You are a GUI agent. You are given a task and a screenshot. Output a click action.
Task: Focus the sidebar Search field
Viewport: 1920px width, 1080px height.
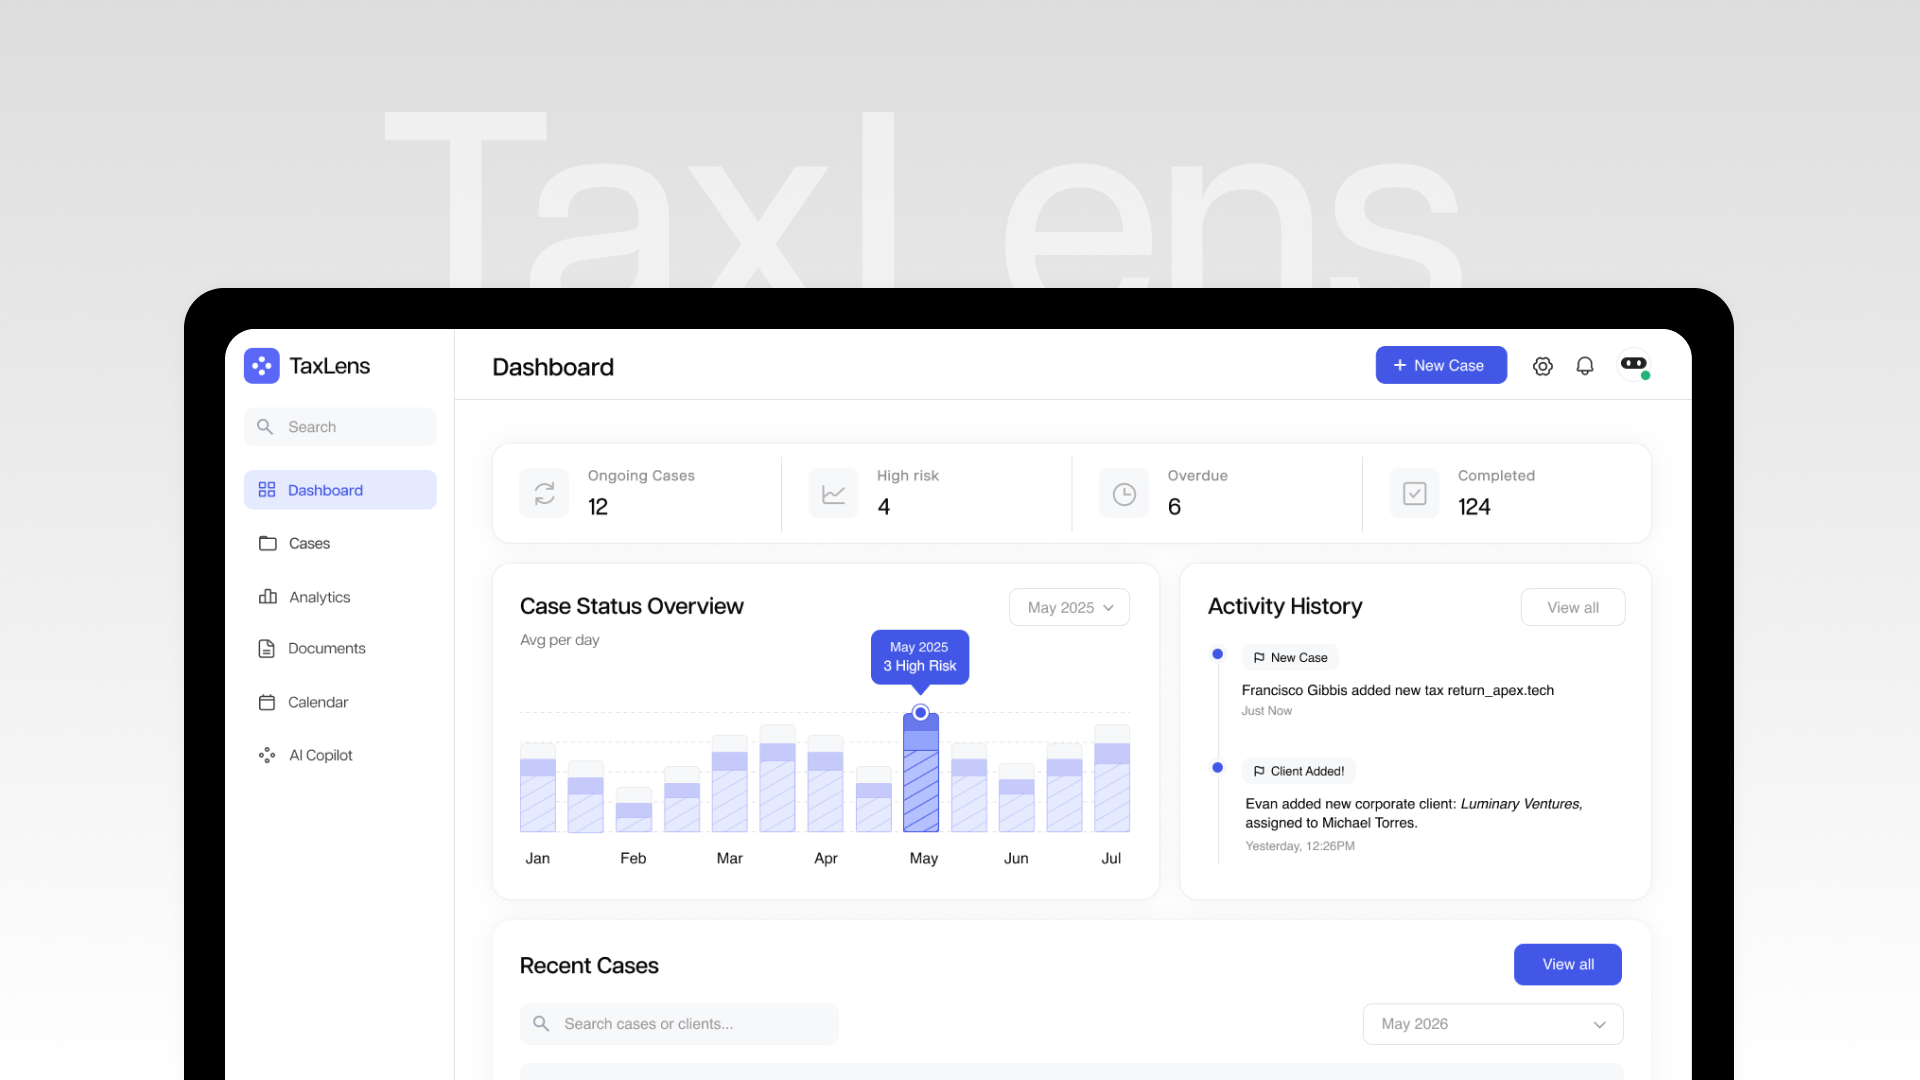pos(340,427)
